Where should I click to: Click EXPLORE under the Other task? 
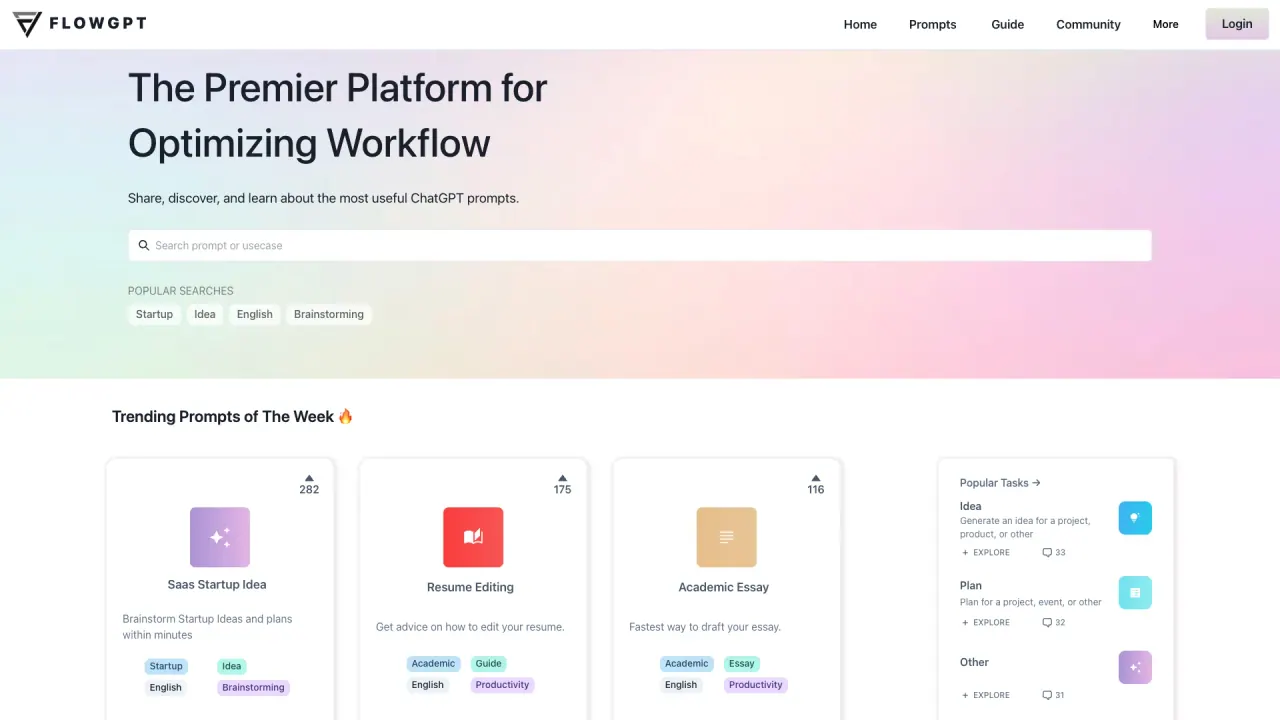[x=986, y=695]
